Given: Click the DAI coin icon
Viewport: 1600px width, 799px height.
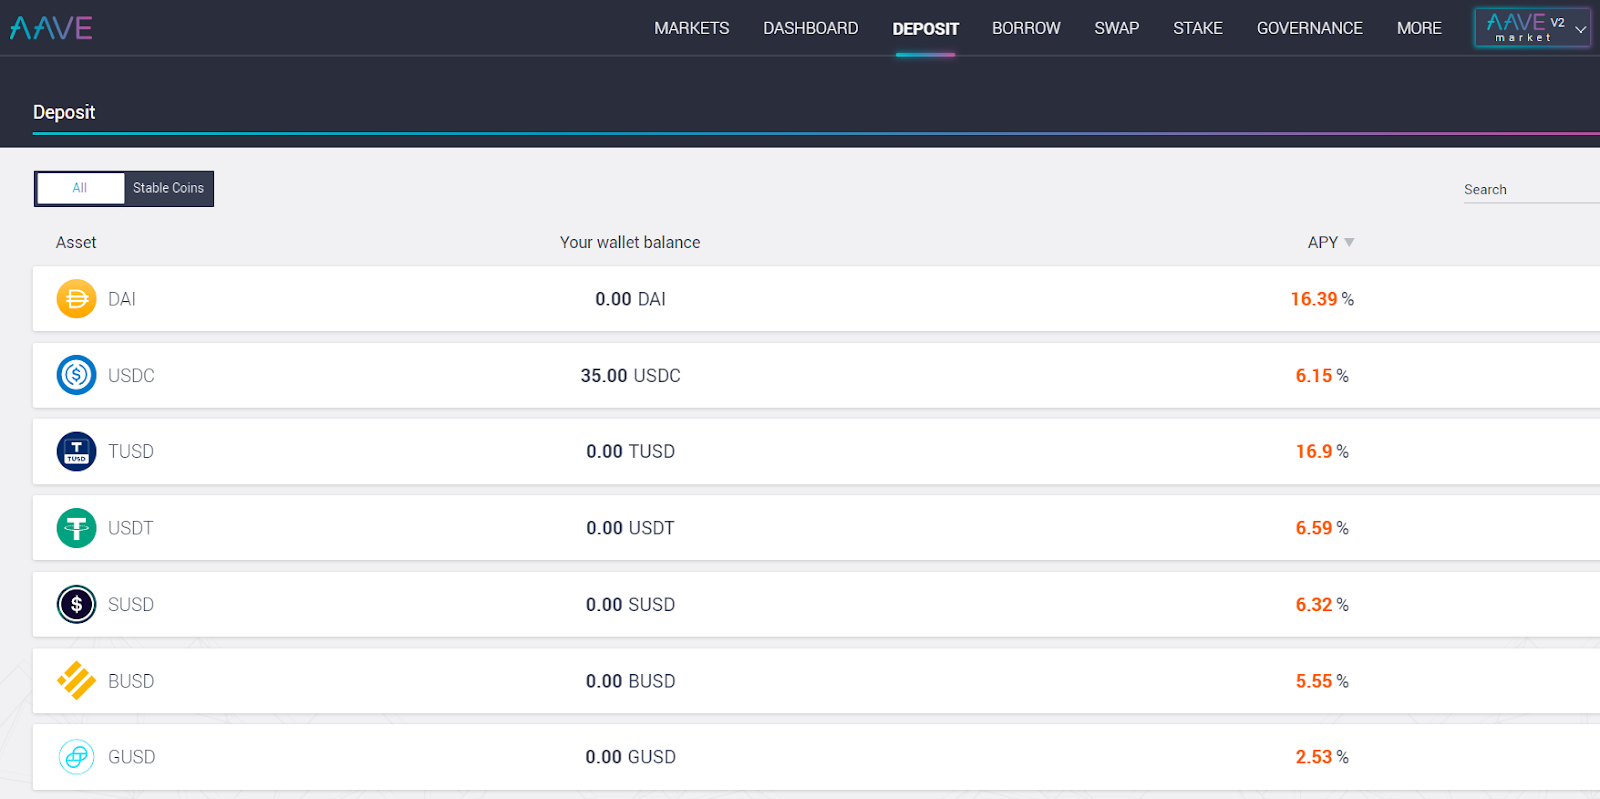Looking at the screenshot, I should (x=76, y=299).
